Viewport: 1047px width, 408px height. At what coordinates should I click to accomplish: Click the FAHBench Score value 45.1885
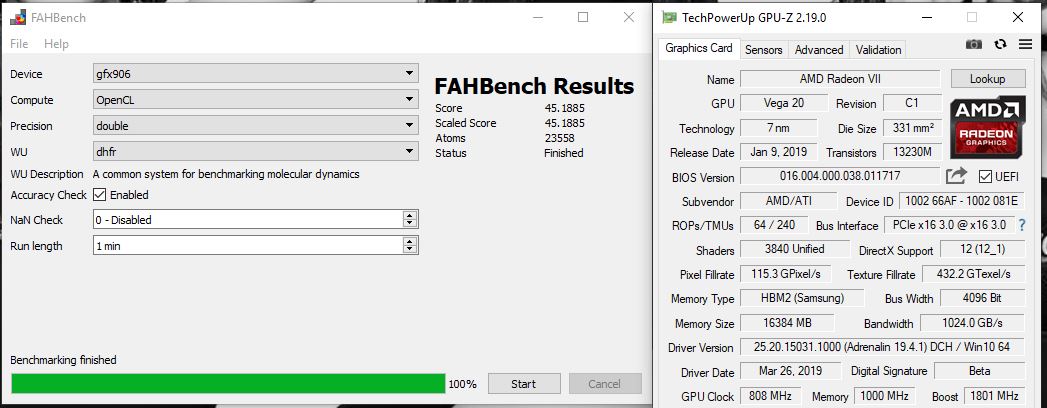point(565,108)
